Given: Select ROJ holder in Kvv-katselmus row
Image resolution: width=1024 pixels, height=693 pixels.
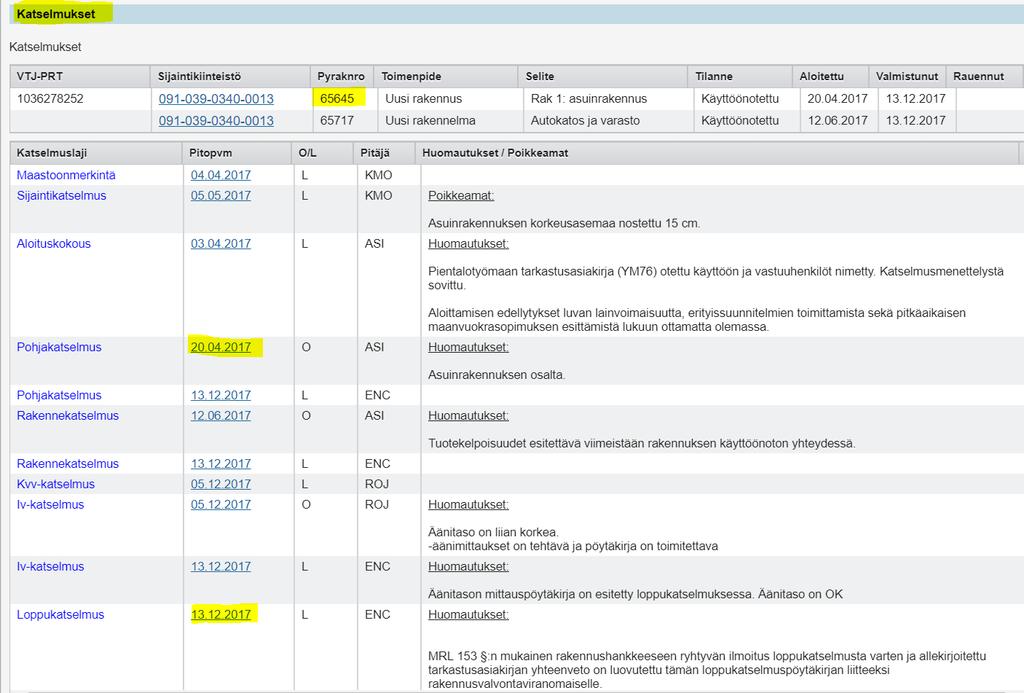Looking at the screenshot, I should tap(377, 484).
